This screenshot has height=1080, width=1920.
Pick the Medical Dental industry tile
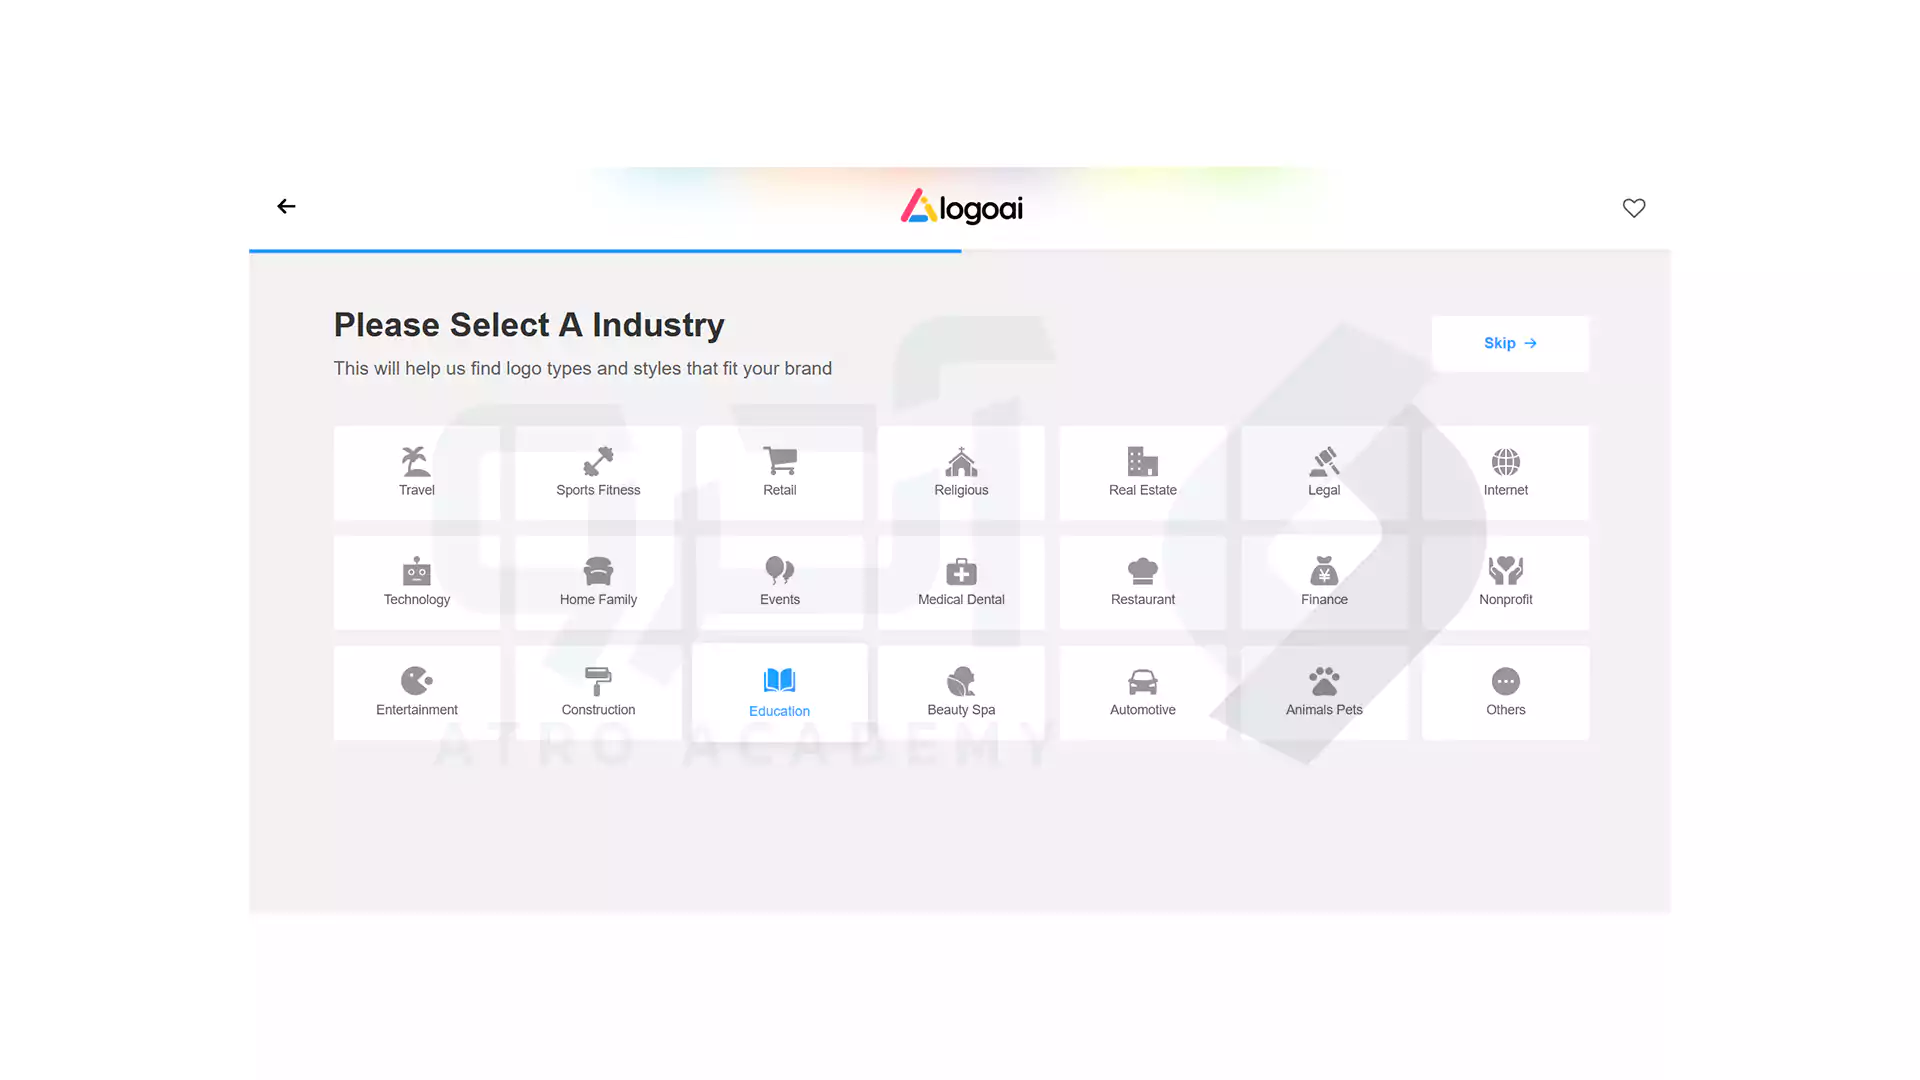click(961, 583)
